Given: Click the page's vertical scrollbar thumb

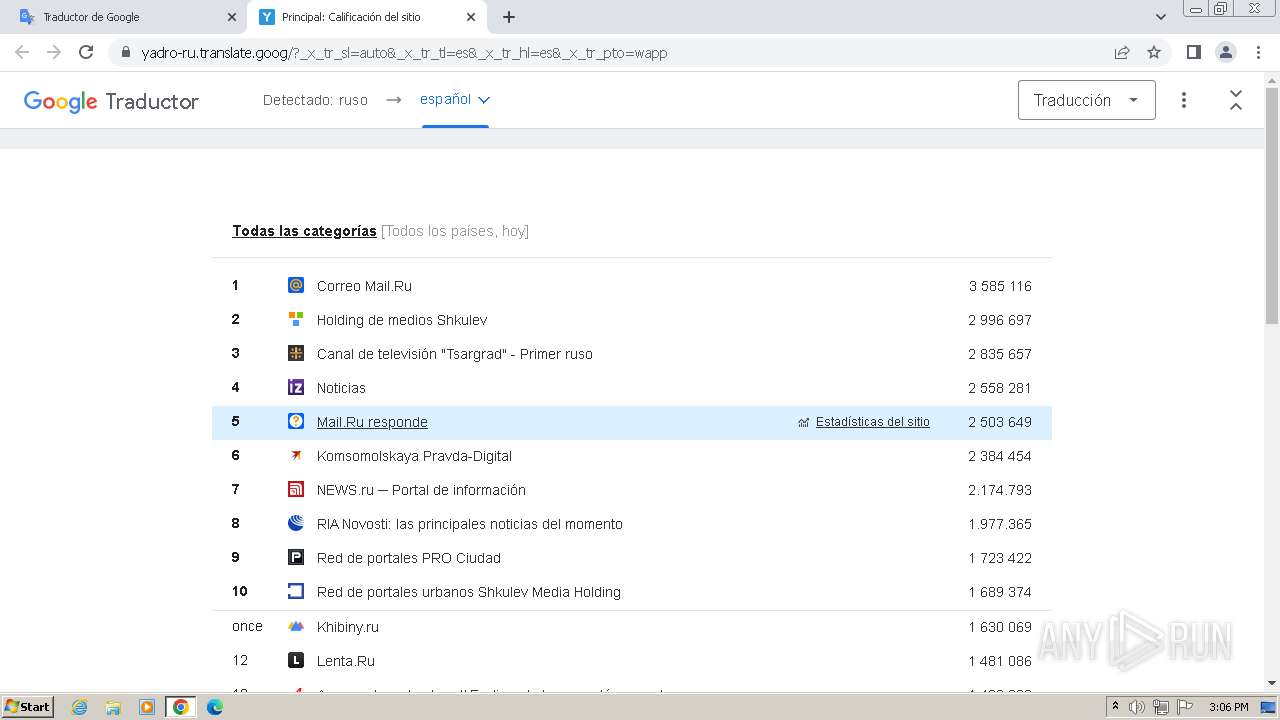Looking at the screenshot, I should (x=1272, y=206).
